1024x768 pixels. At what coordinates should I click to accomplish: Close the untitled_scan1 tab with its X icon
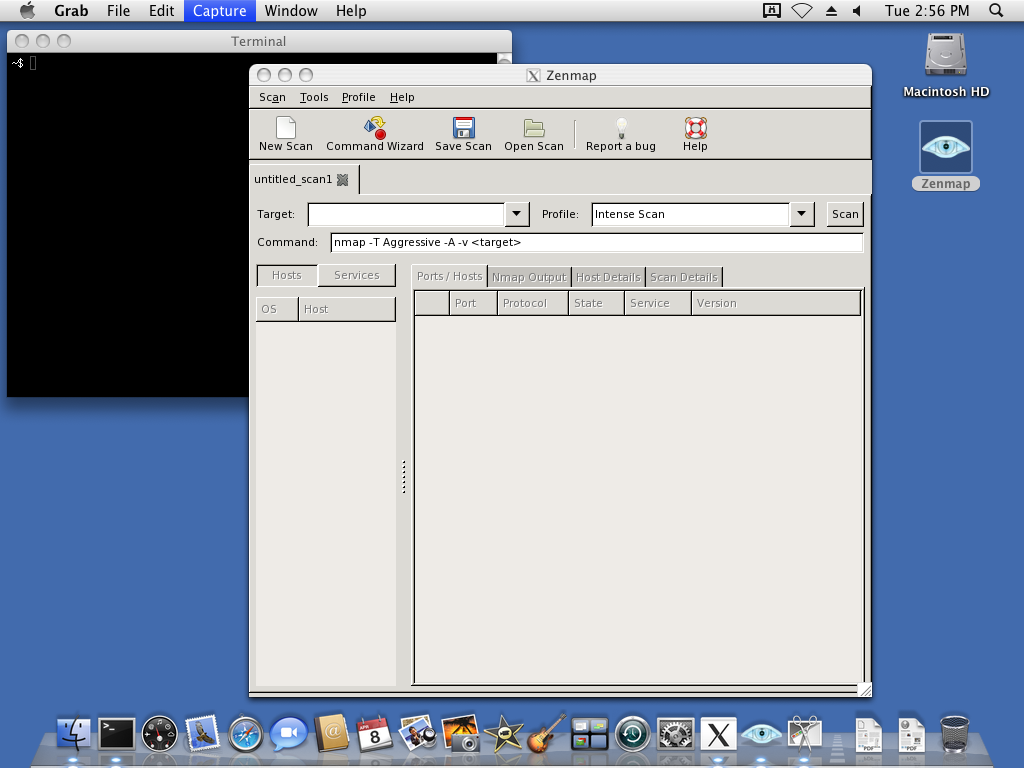(342, 180)
